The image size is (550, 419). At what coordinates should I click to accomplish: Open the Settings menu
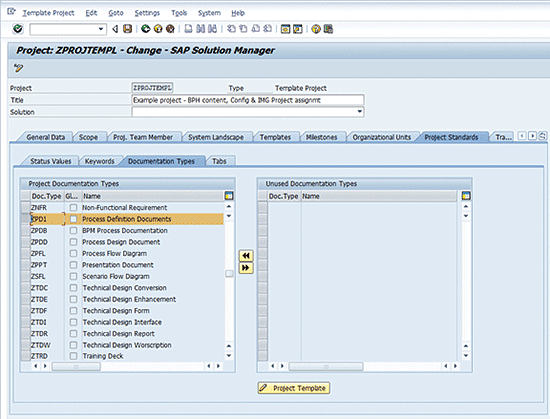tap(147, 13)
